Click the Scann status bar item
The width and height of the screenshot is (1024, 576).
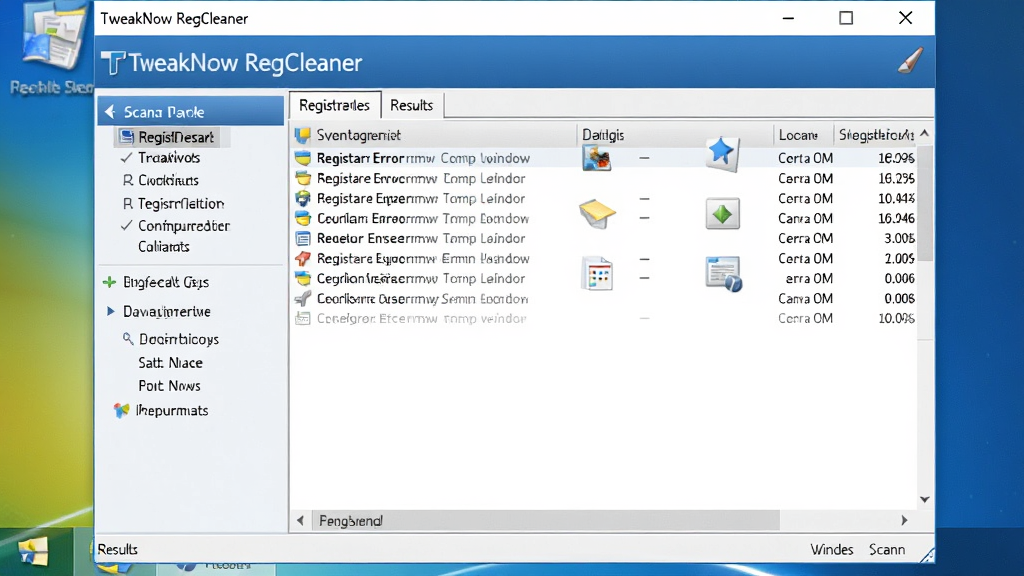[887, 549]
